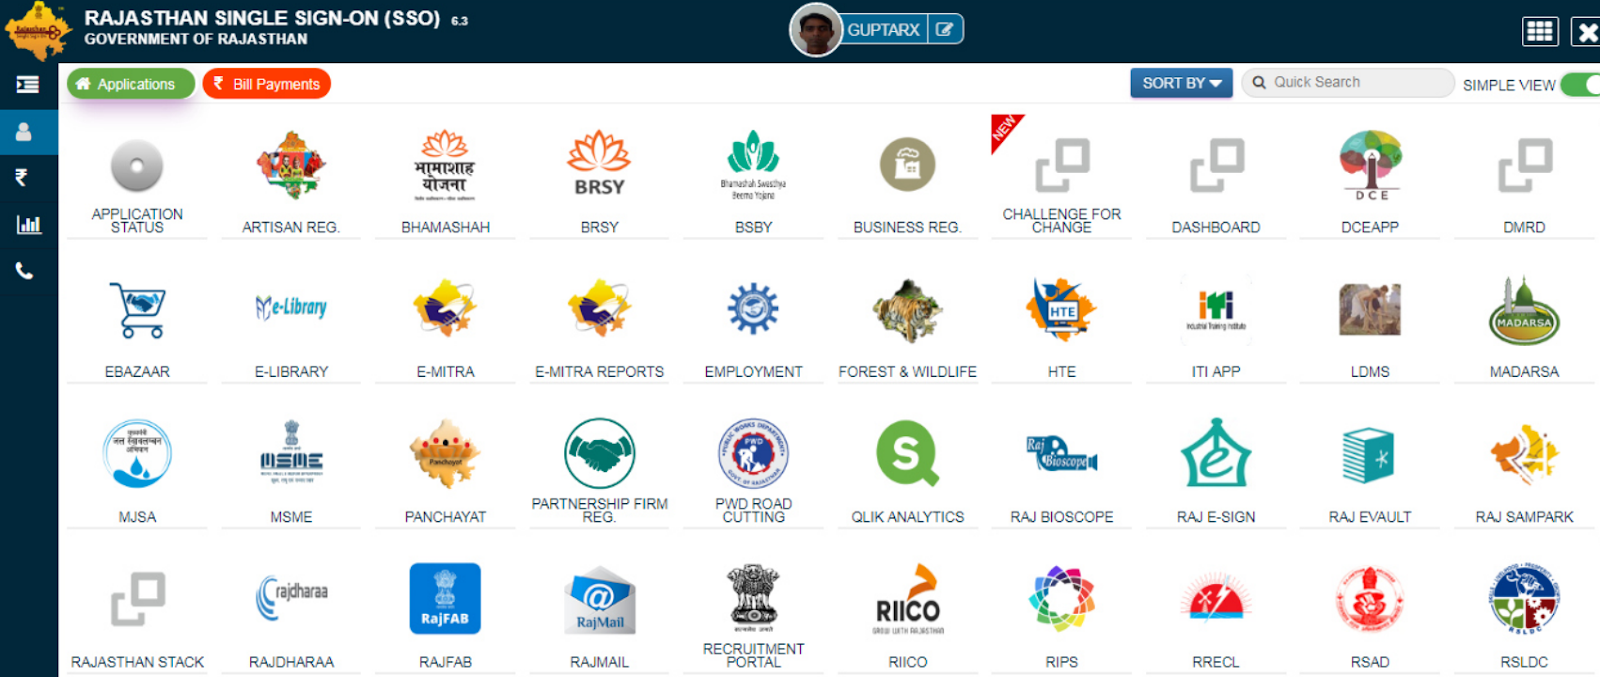Open the Raj E-Sign app icon
Viewport: 1600px width, 677px height.
tap(1216, 453)
